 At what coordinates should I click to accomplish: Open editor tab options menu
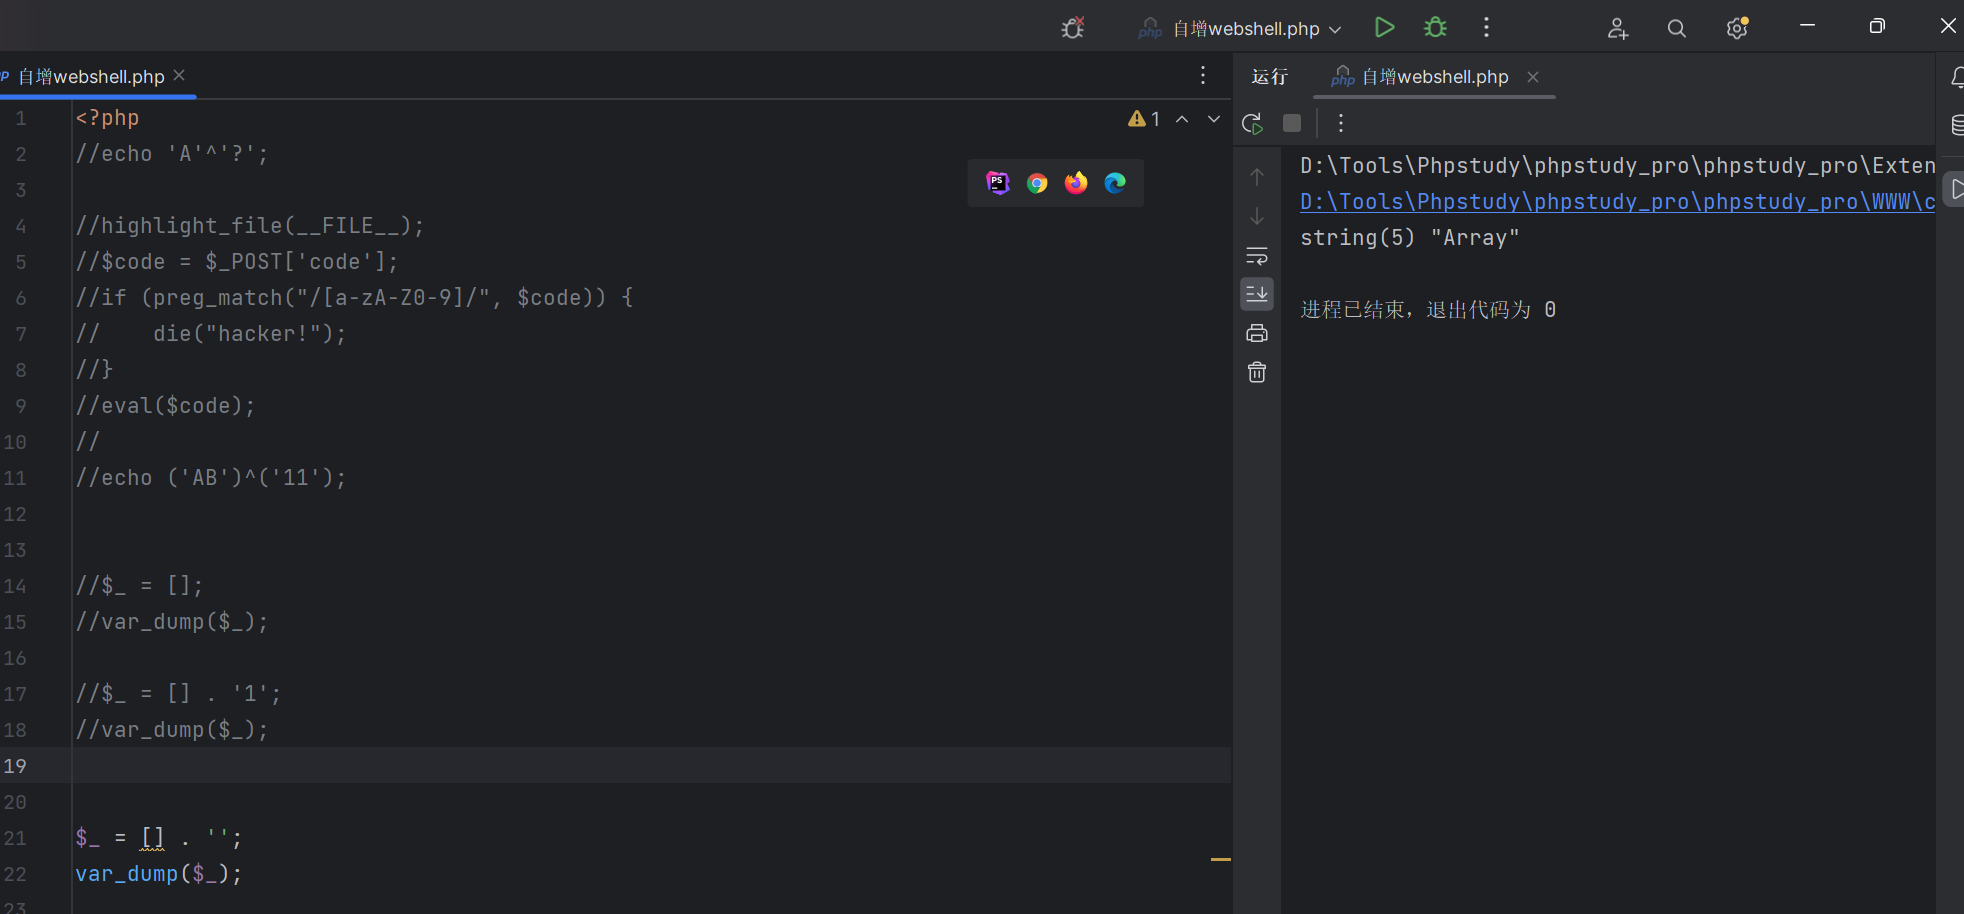(1203, 75)
